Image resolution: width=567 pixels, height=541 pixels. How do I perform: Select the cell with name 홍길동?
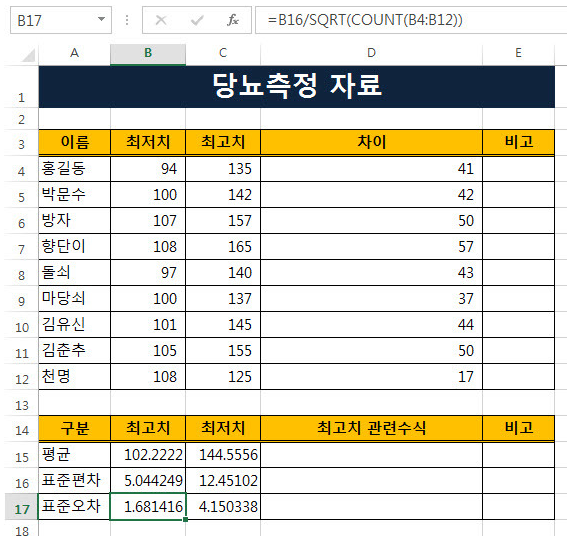[x=74, y=169]
